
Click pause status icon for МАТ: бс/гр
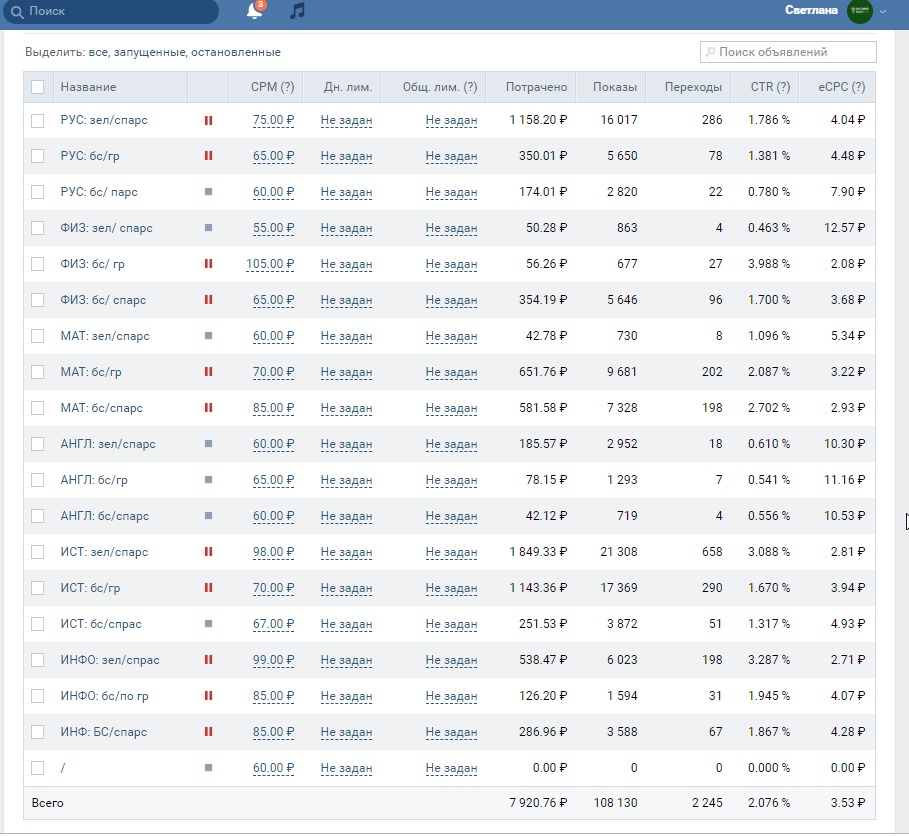click(208, 372)
